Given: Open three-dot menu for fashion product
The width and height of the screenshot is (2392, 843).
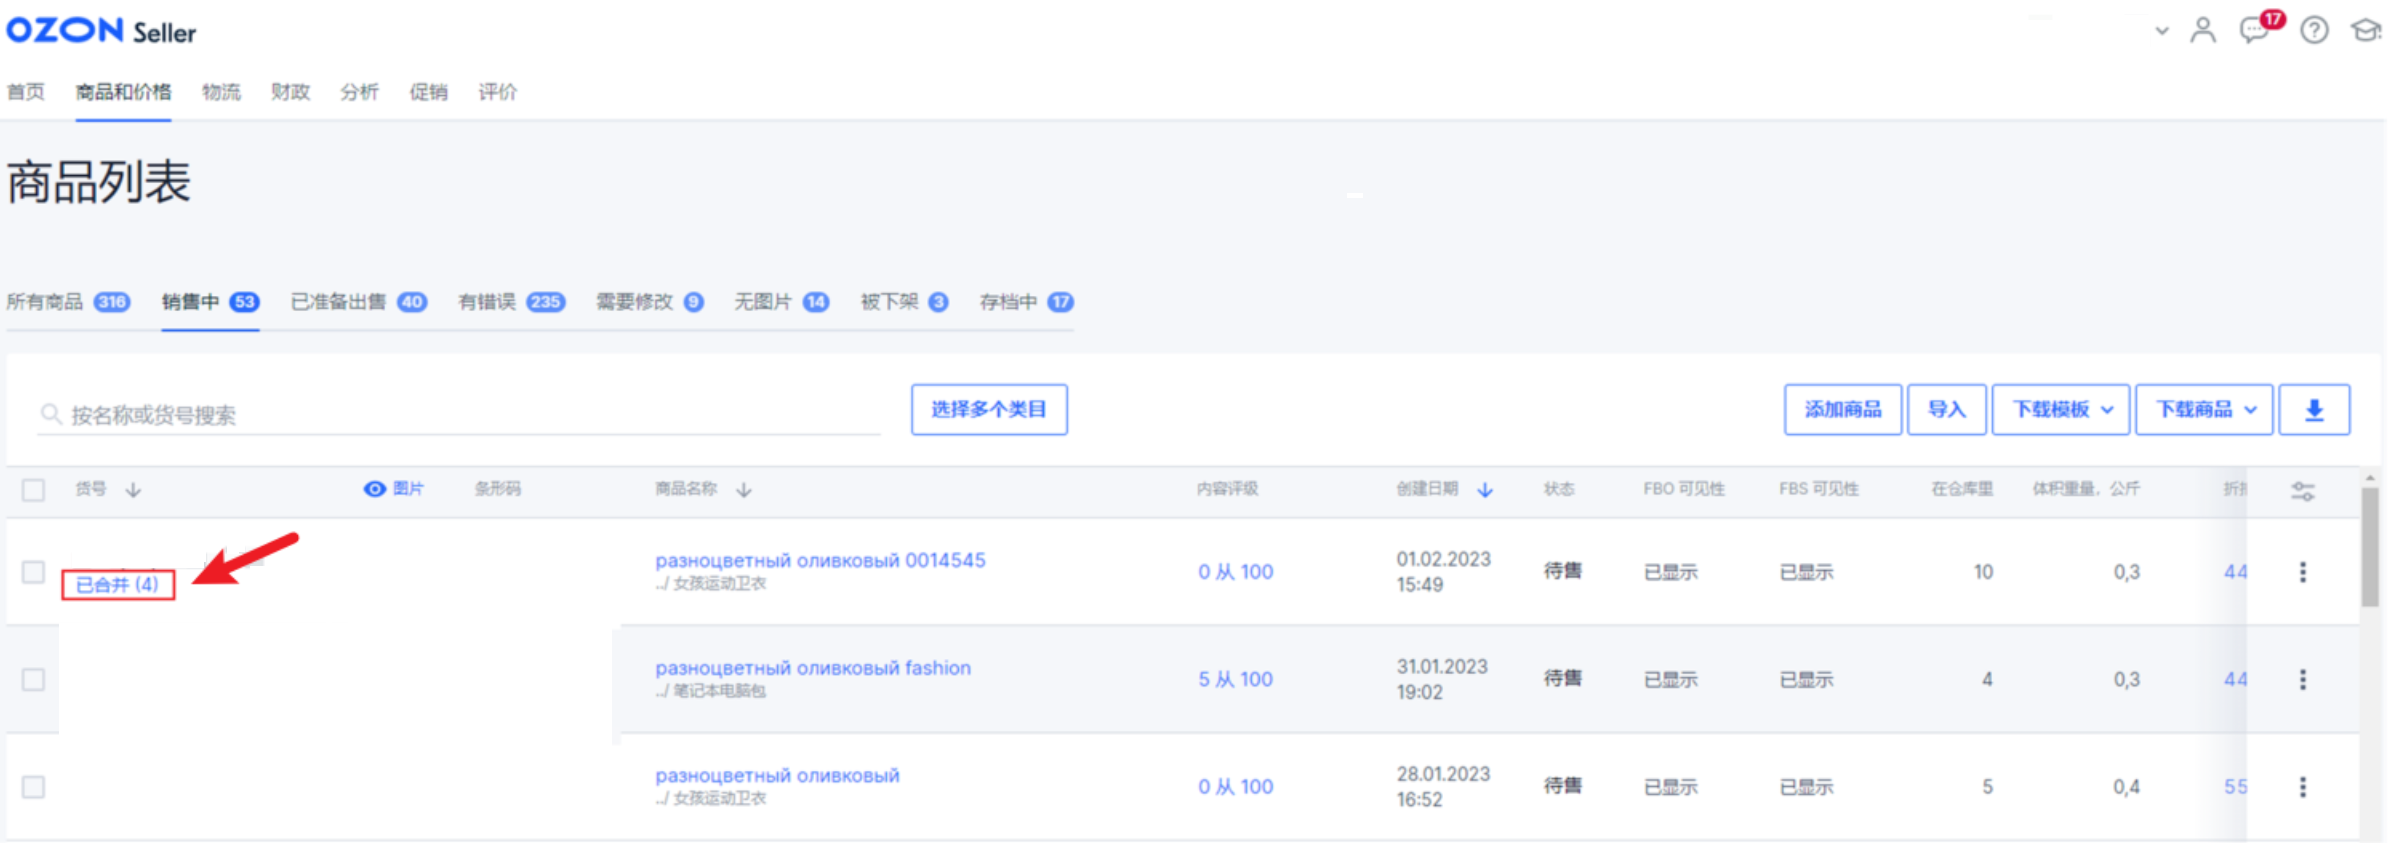Looking at the screenshot, I should (2303, 680).
